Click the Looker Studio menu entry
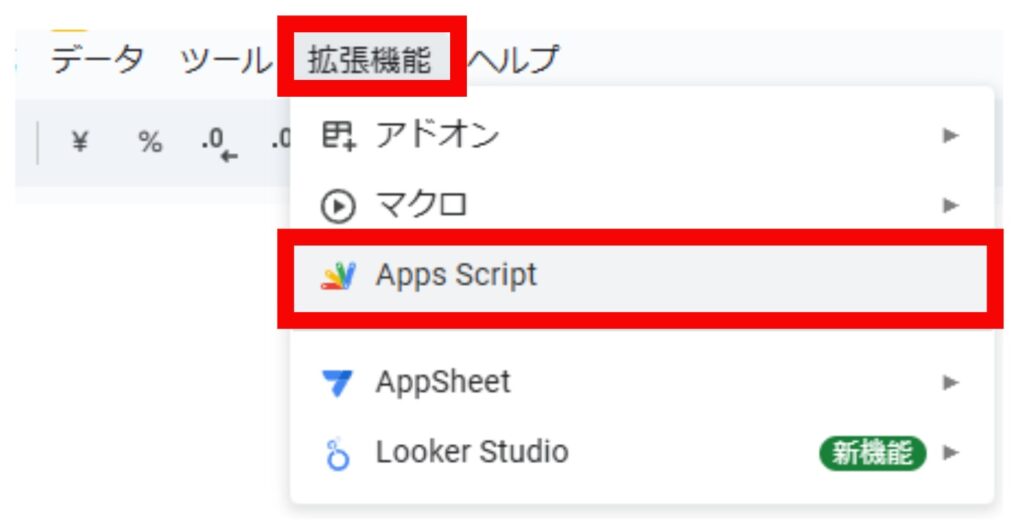 click(x=640, y=452)
